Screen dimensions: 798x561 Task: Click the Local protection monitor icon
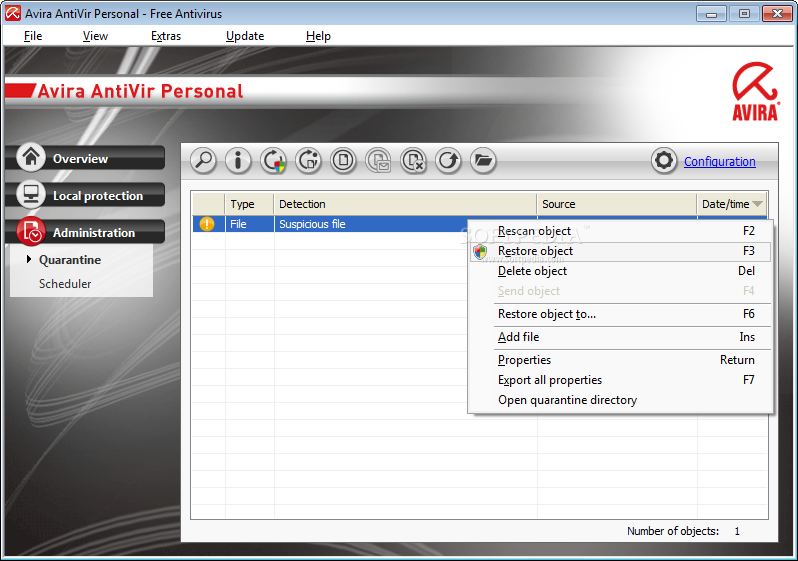[31, 194]
